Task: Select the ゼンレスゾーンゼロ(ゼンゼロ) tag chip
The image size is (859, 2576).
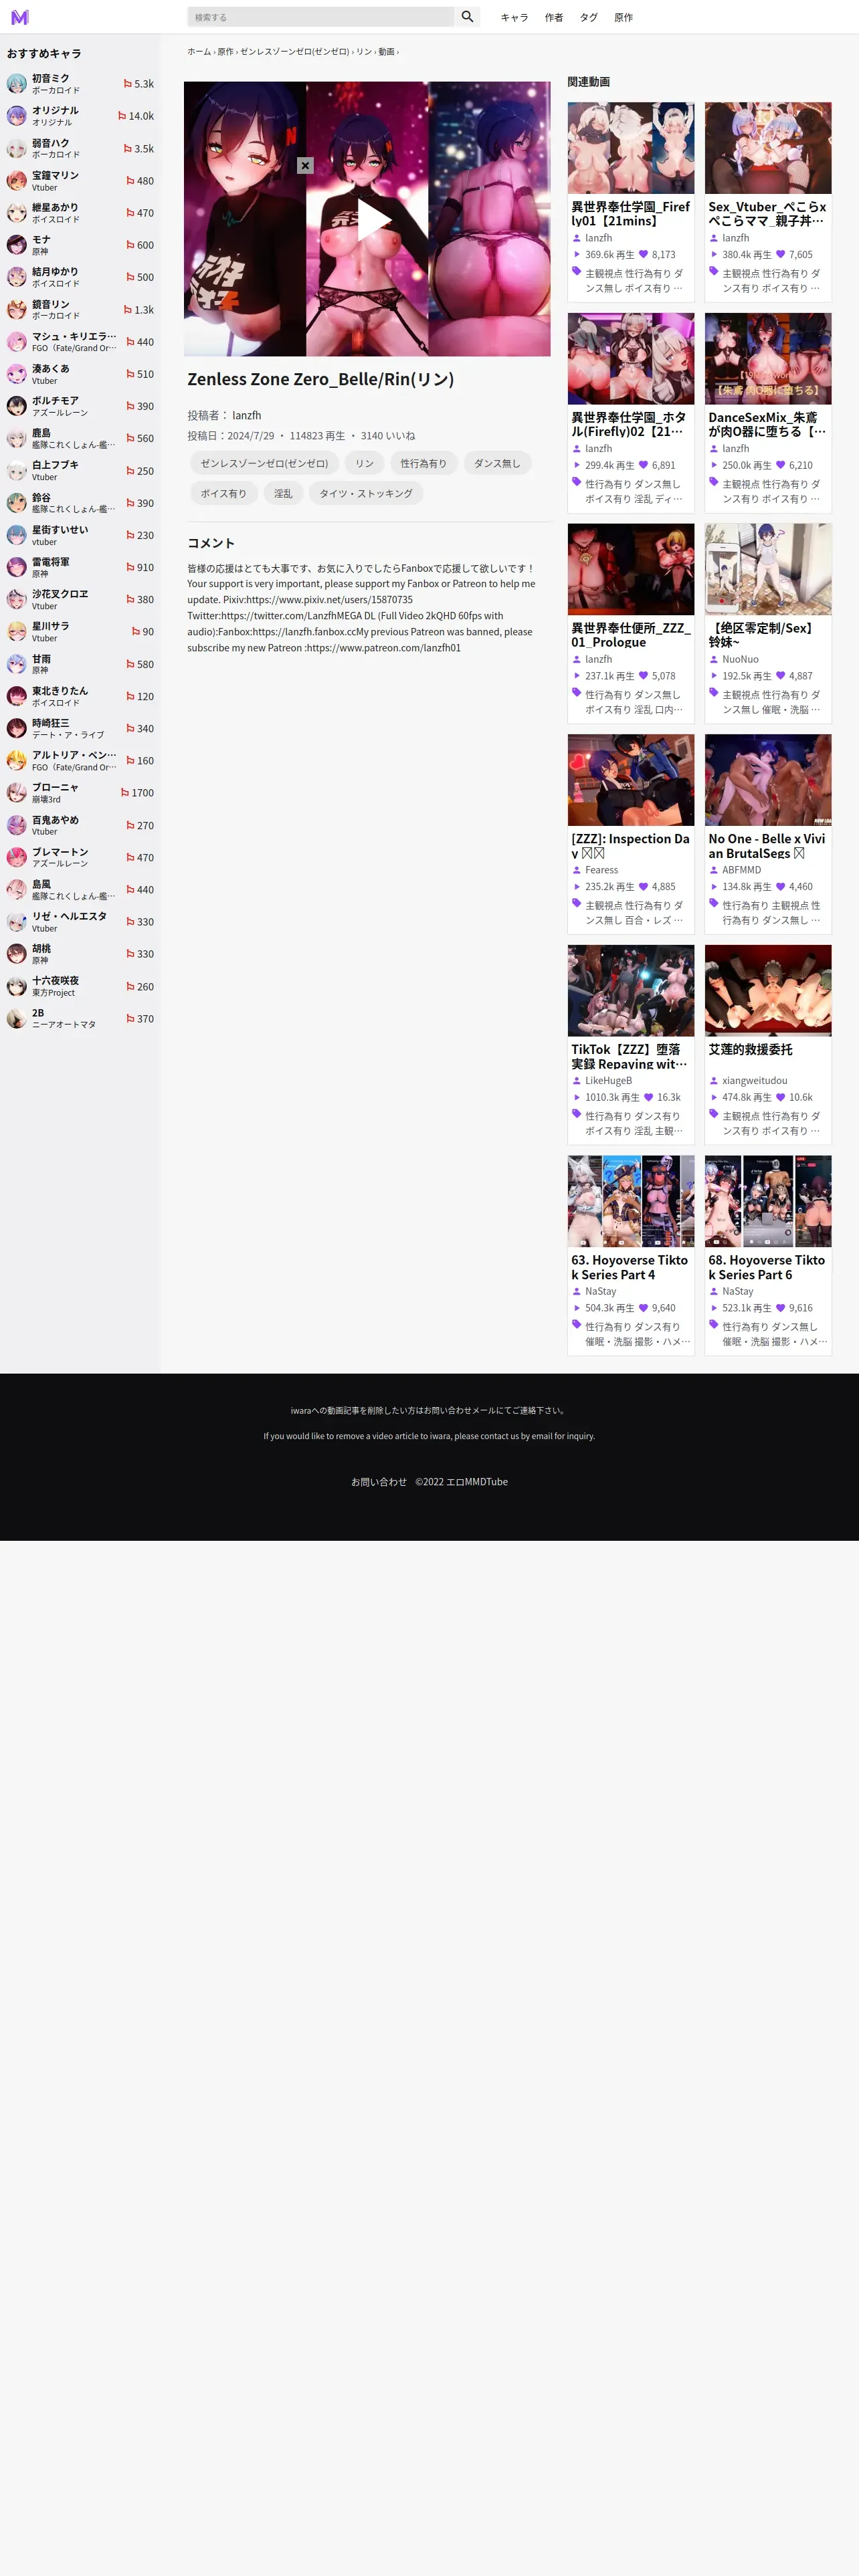Action: point(264,463)
